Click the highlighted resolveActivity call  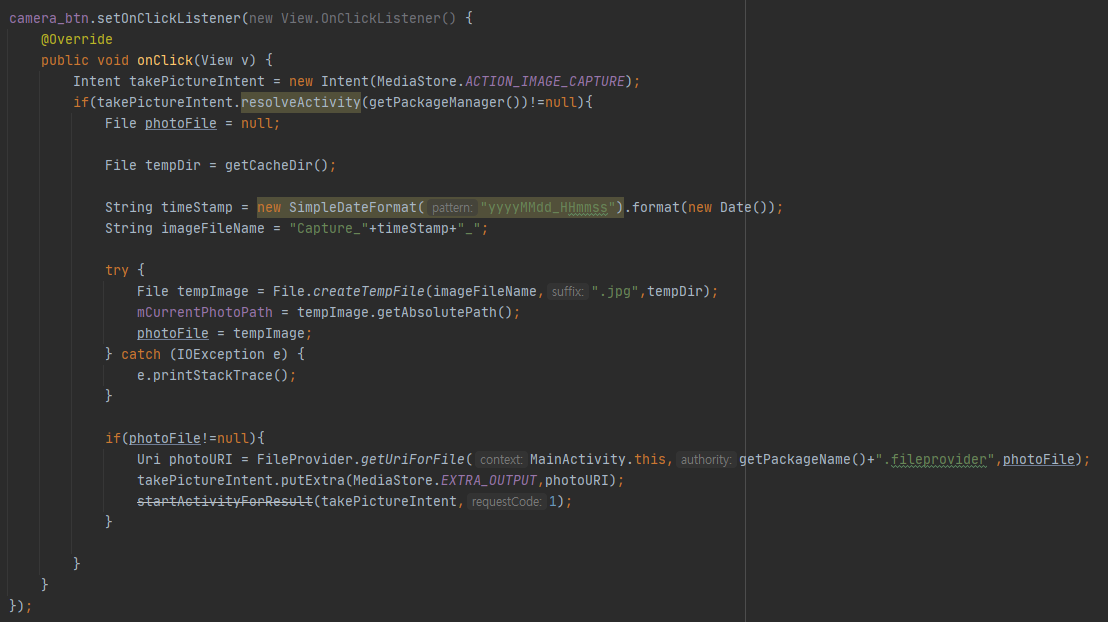click(x=301, y=102)
